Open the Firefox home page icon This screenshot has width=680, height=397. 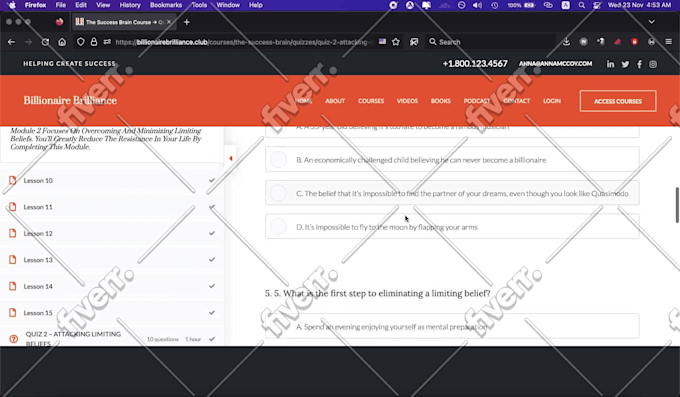(62, 42)
